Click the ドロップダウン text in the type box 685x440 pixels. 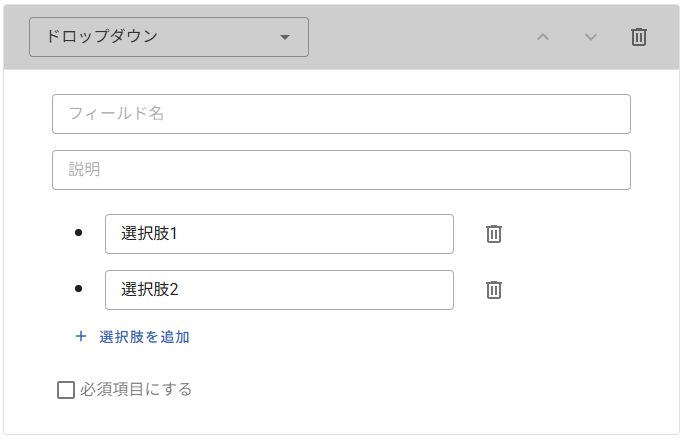[x=102, y=37]
